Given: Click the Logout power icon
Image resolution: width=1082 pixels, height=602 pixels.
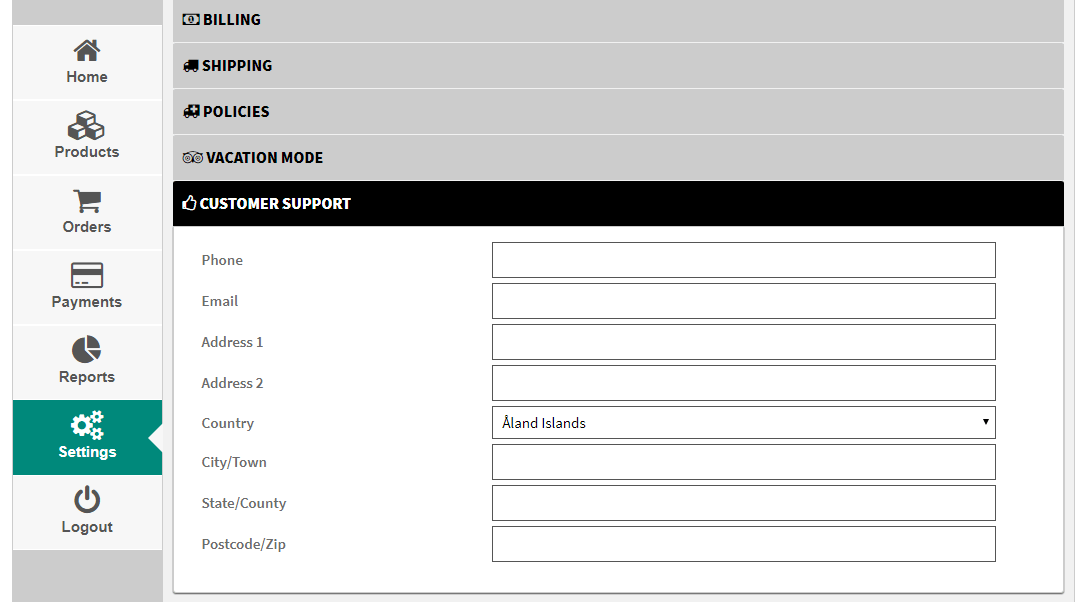Looking at the screenshot, I should pos(87,500).
